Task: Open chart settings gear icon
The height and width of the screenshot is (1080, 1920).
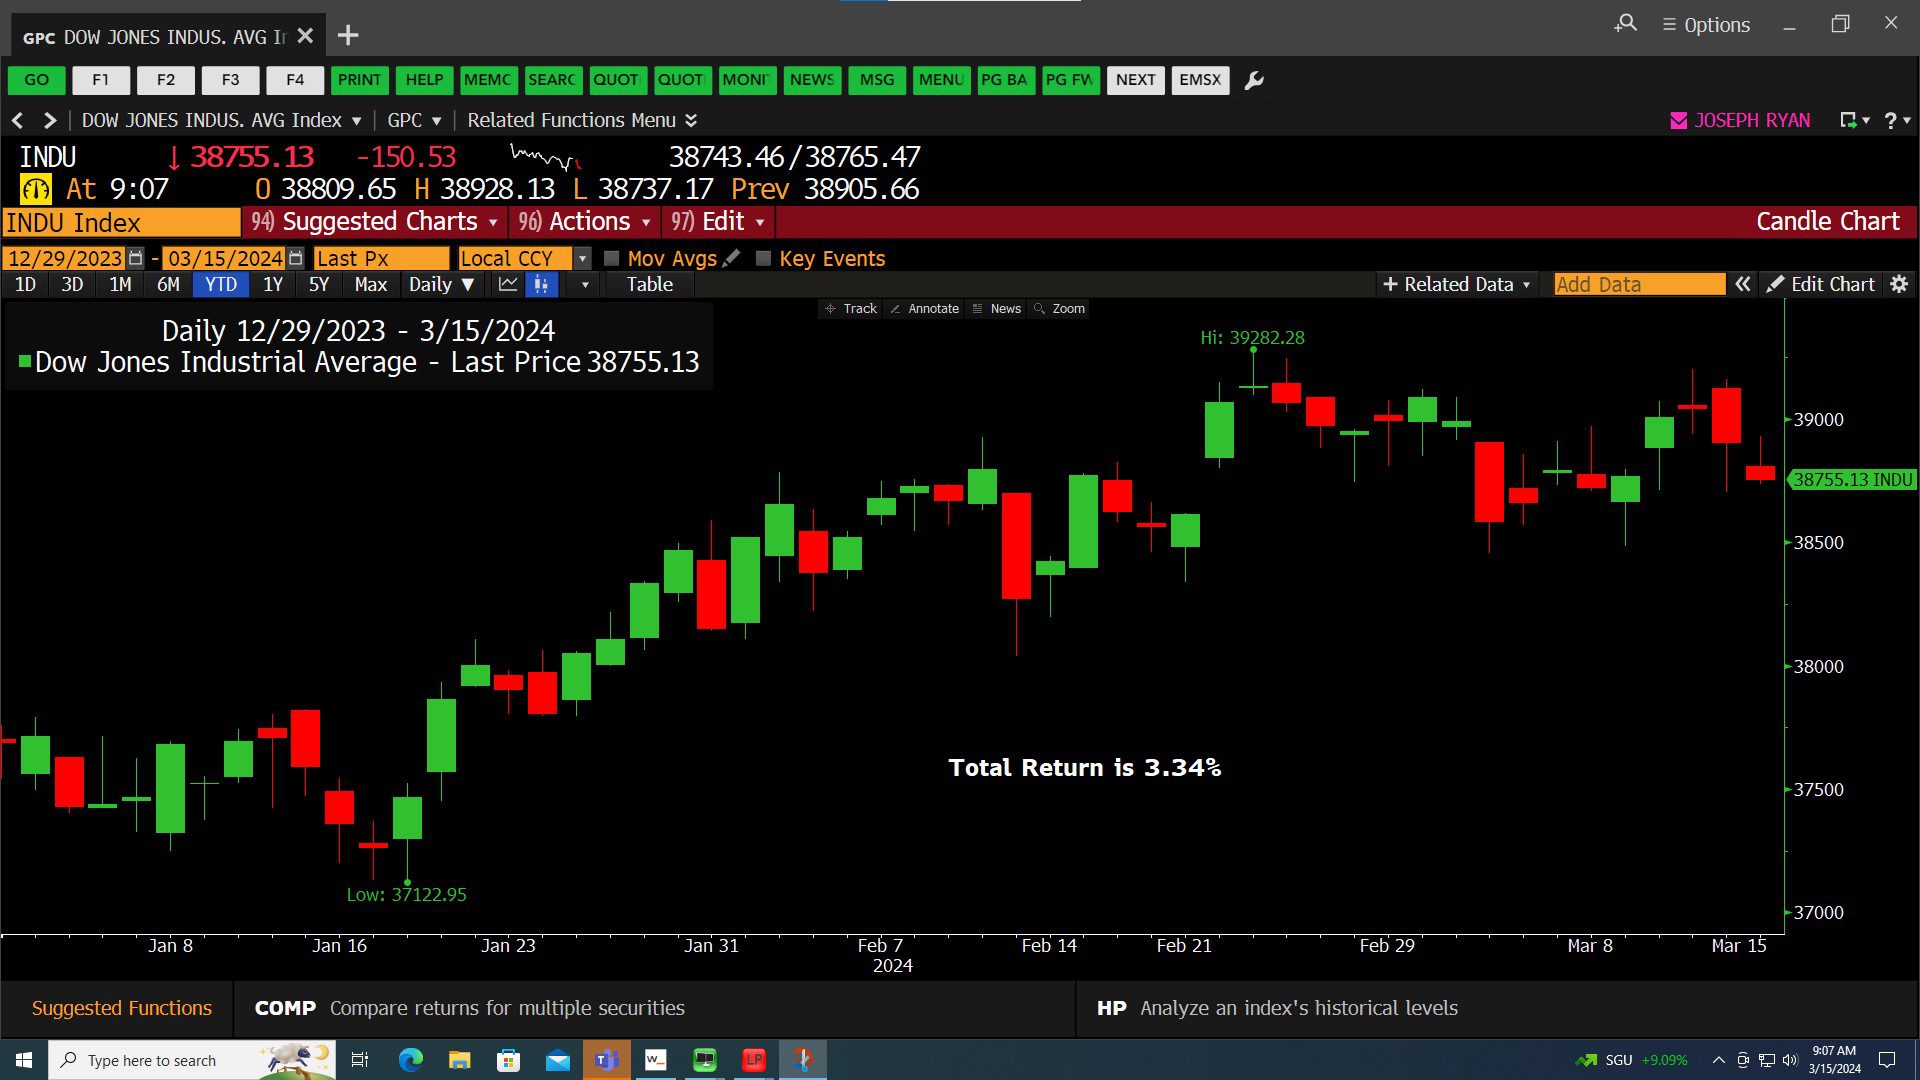Action: click(1899, 285)
